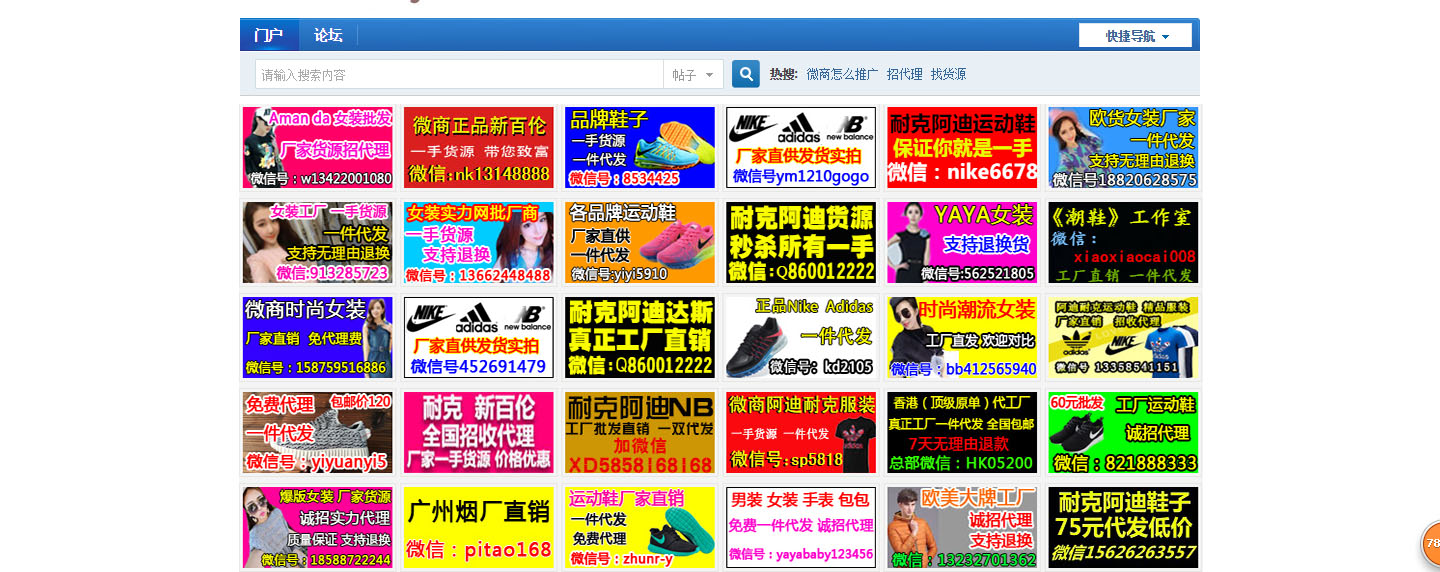Open the 耐克阿迪达斯 真正工厂直销 banner
This screenshot has height=572, width=1440.
[x=640, y=338]
